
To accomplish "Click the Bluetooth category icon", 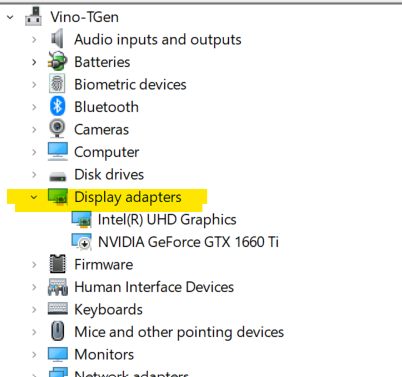I will (x=57, y=107).
